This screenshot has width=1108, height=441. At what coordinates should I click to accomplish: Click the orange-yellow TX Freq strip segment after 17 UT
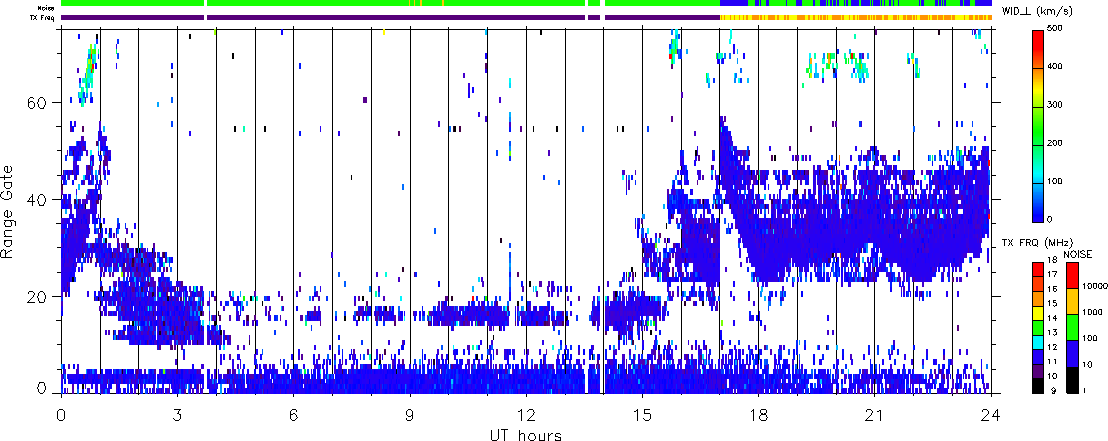click(856, 17)
